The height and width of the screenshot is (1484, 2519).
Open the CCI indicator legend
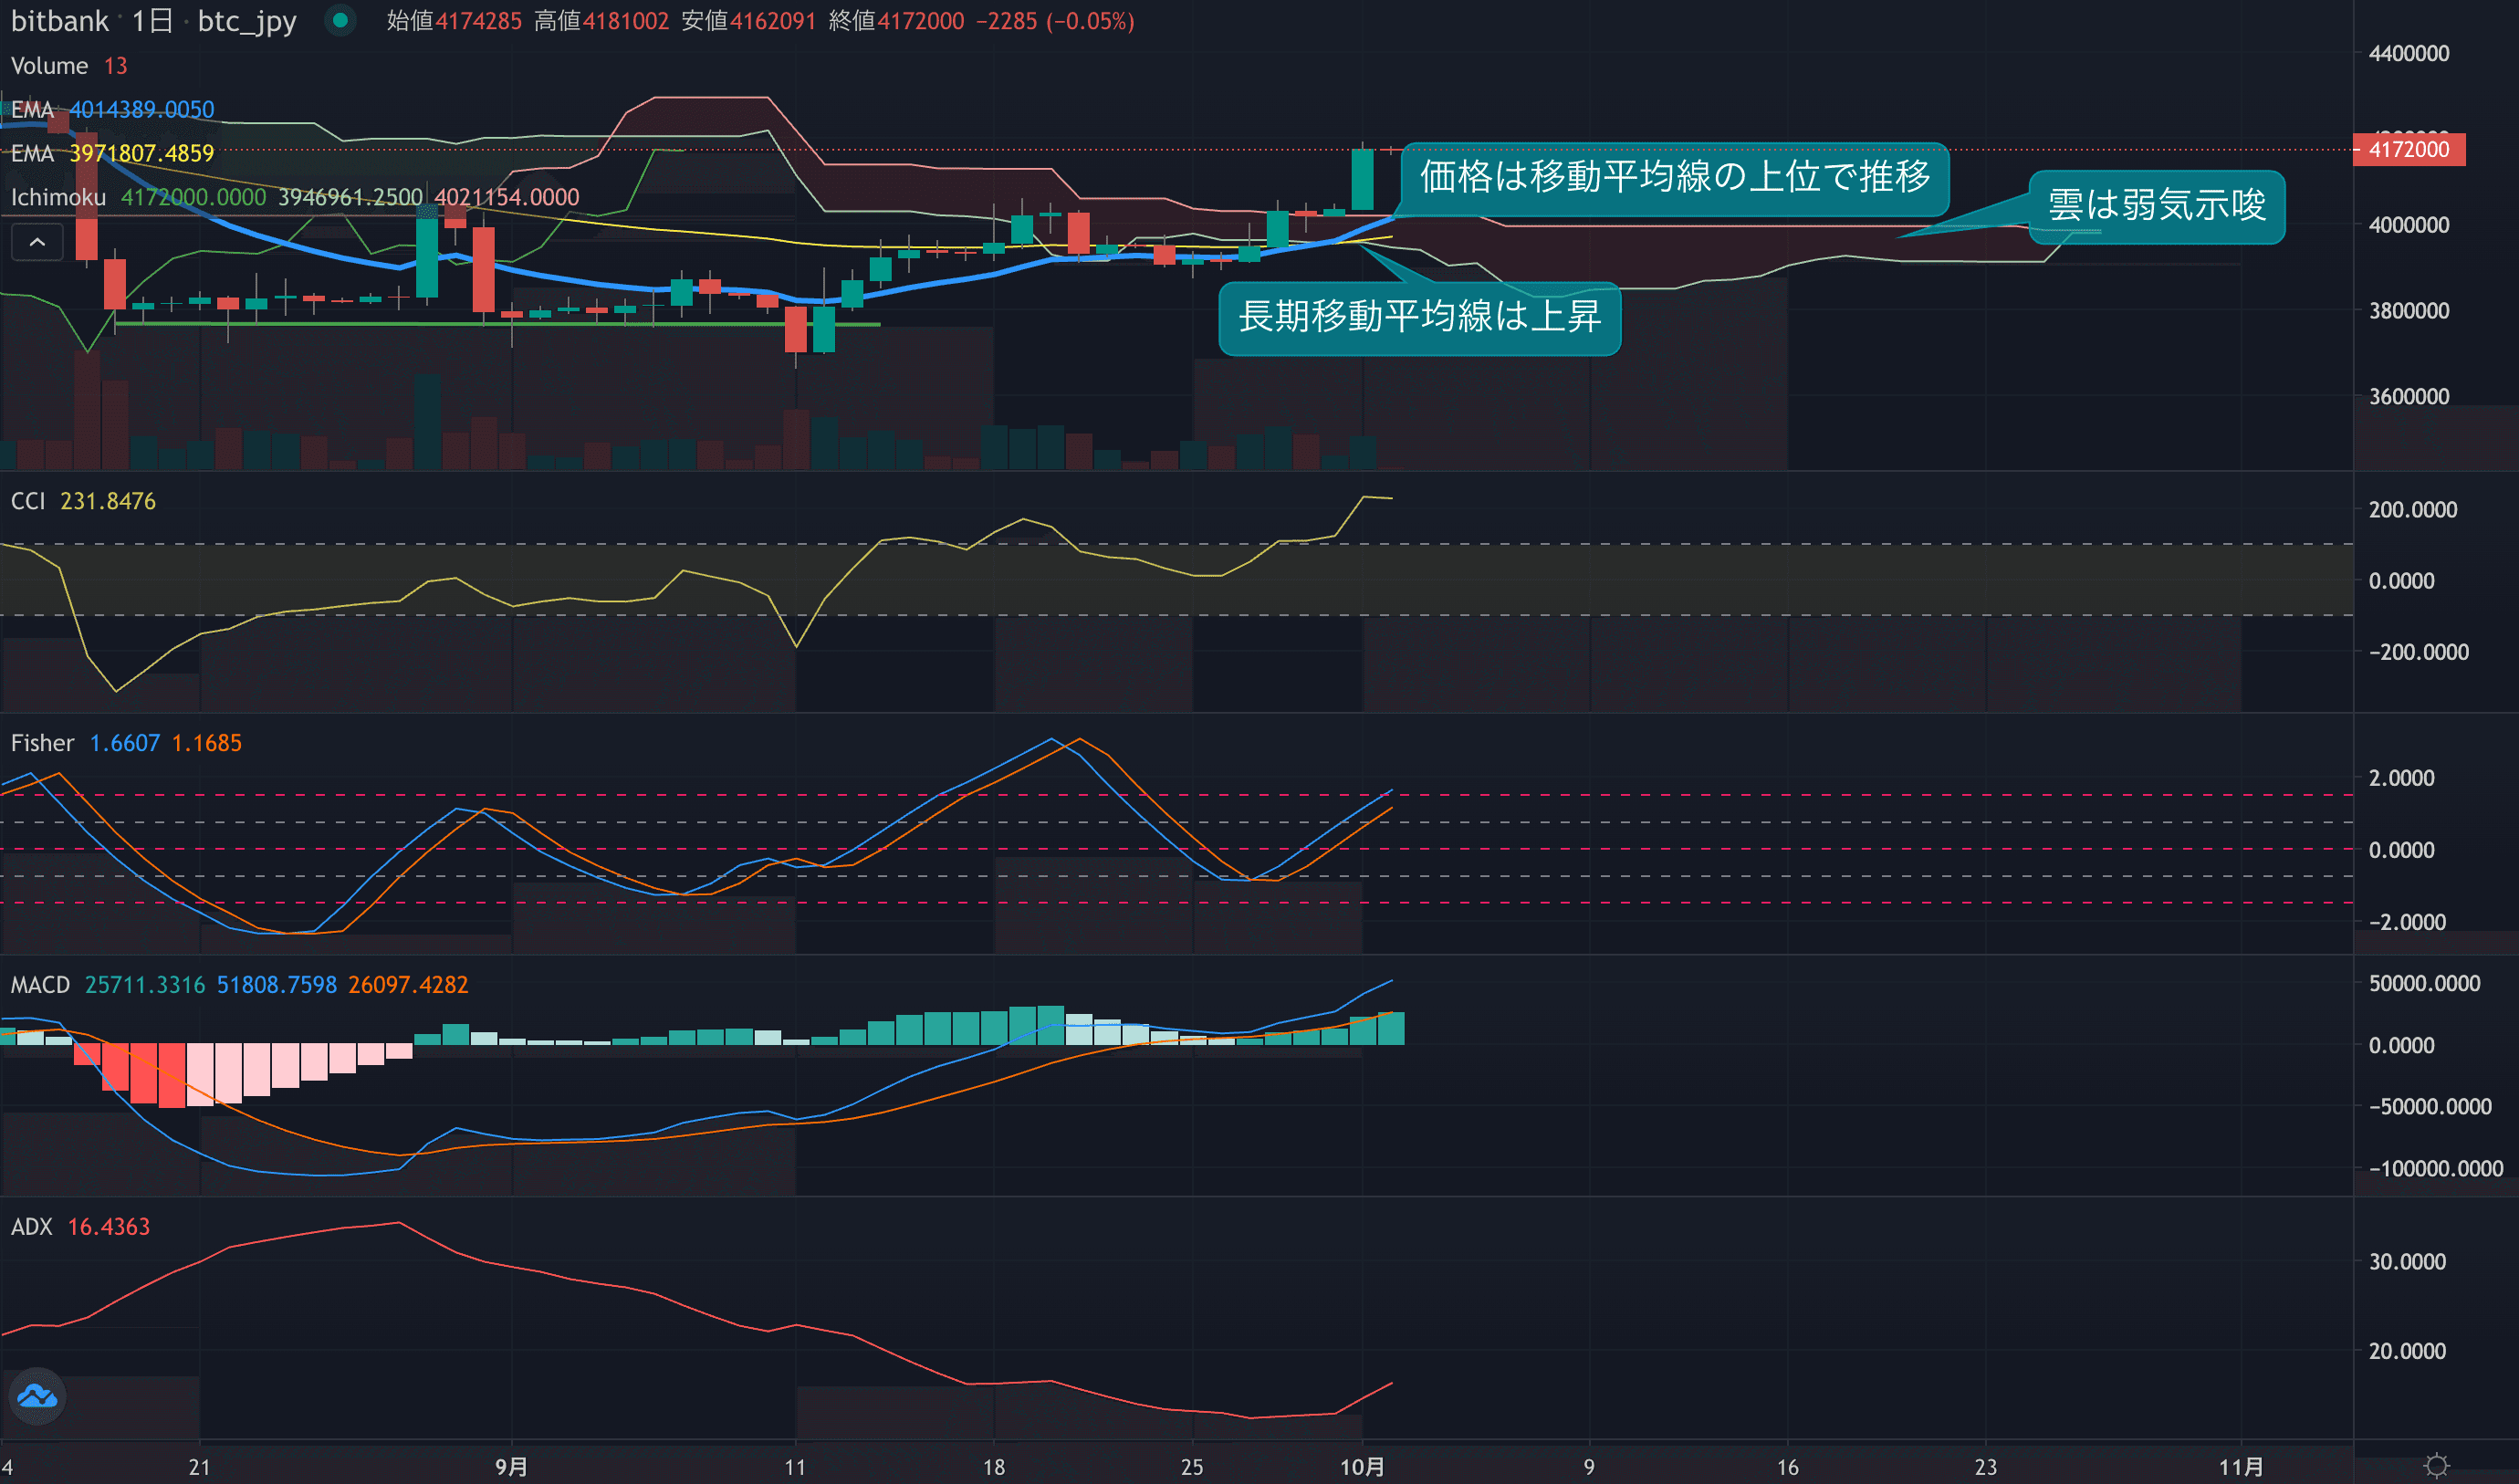[28, 501]
